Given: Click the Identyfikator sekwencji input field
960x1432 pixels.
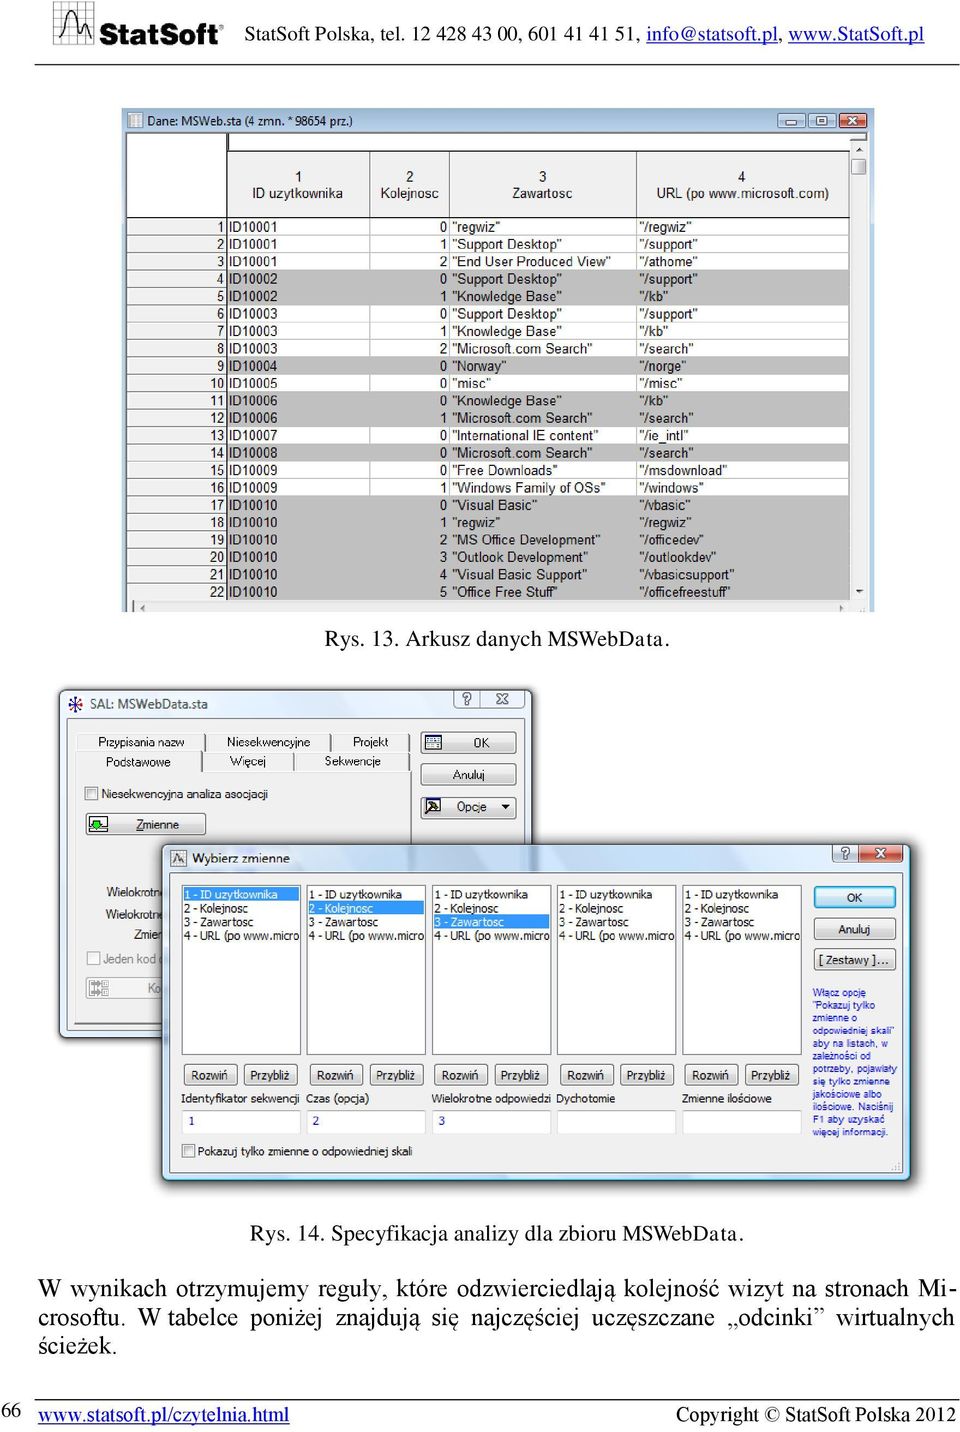Looking at the screenshot, I should [x=241, y=1121].
